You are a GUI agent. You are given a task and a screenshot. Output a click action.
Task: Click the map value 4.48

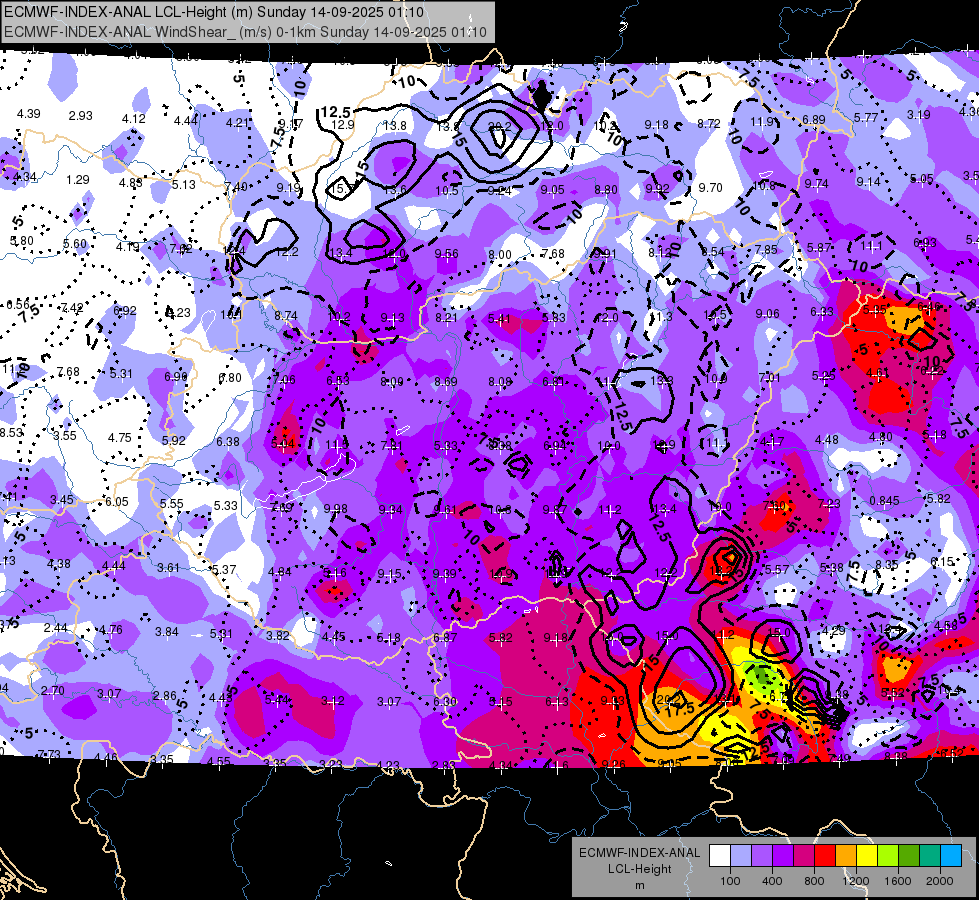(827, 440)
